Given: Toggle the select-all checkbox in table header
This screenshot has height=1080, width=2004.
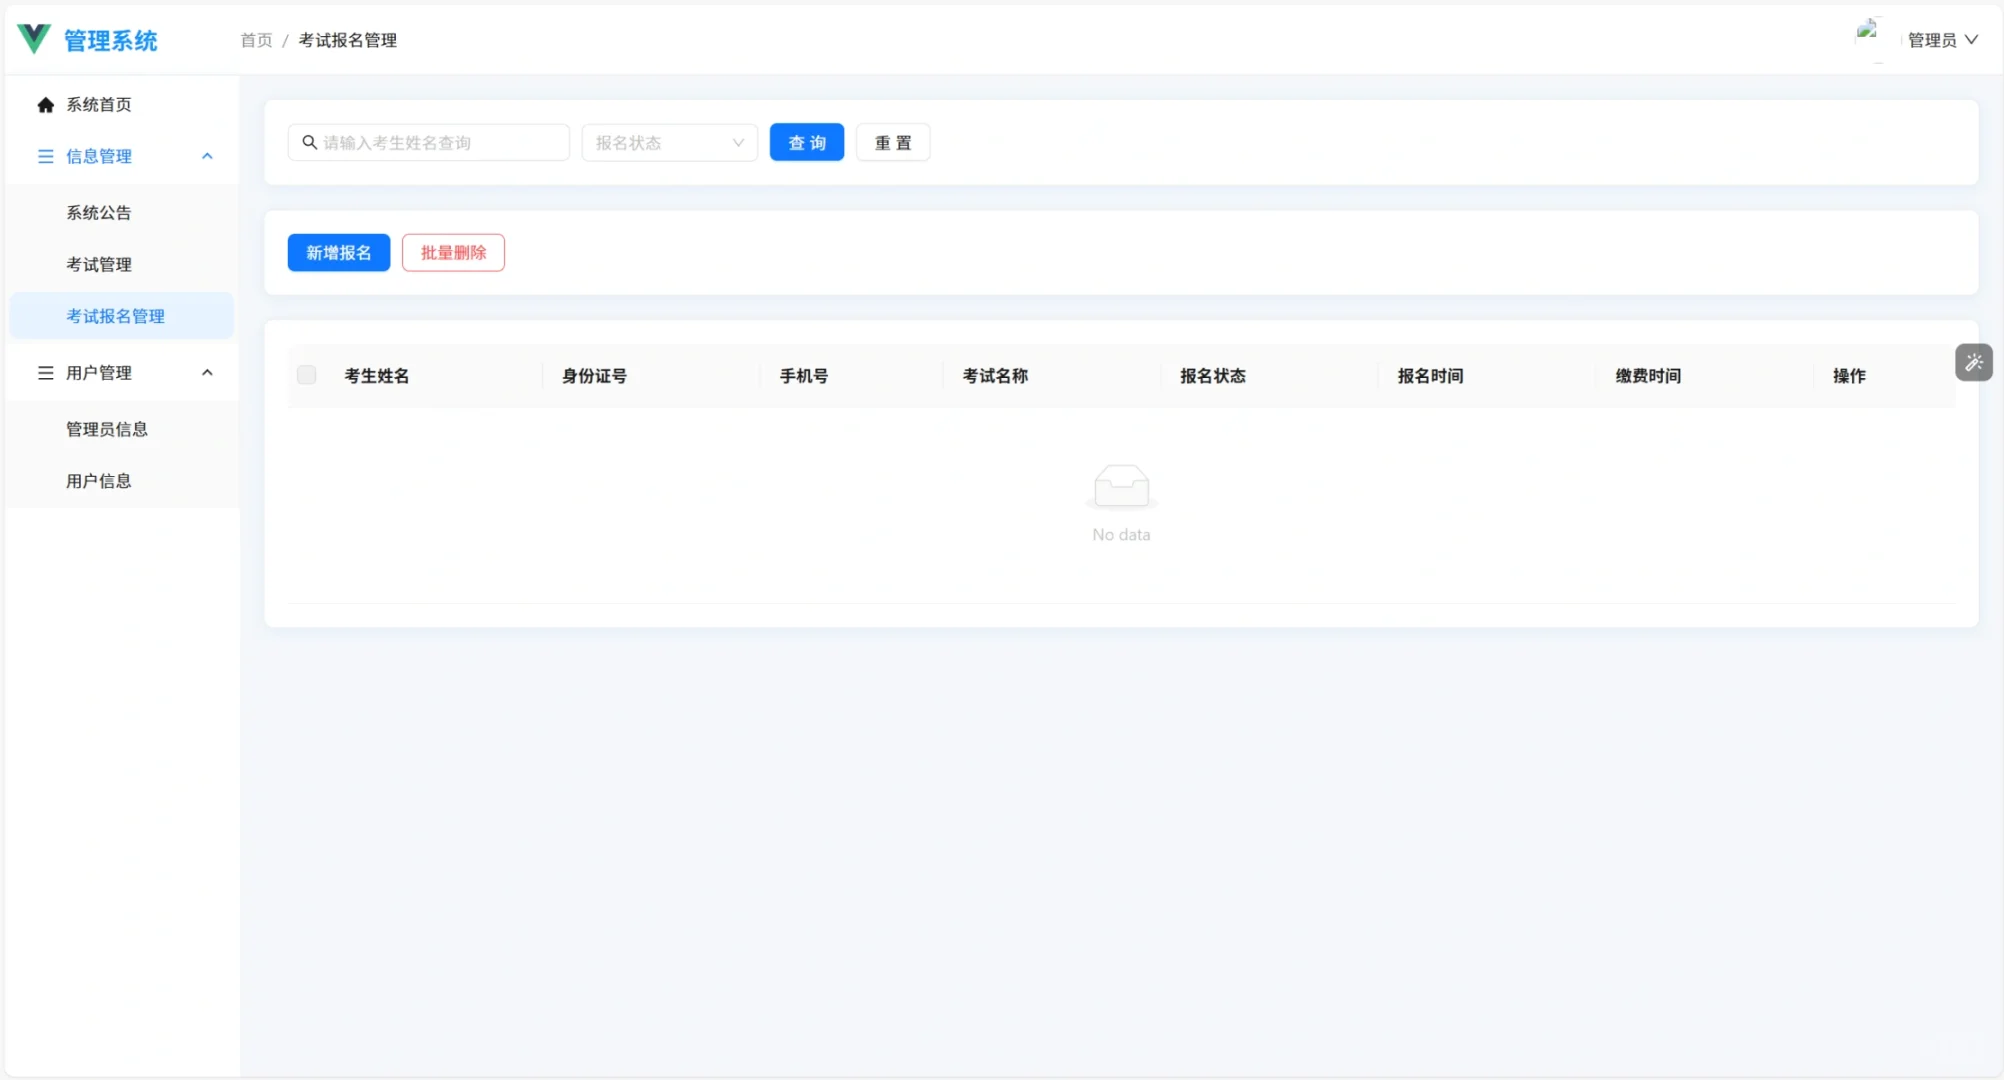Looking at the screenshot, I should coord(307,375).
